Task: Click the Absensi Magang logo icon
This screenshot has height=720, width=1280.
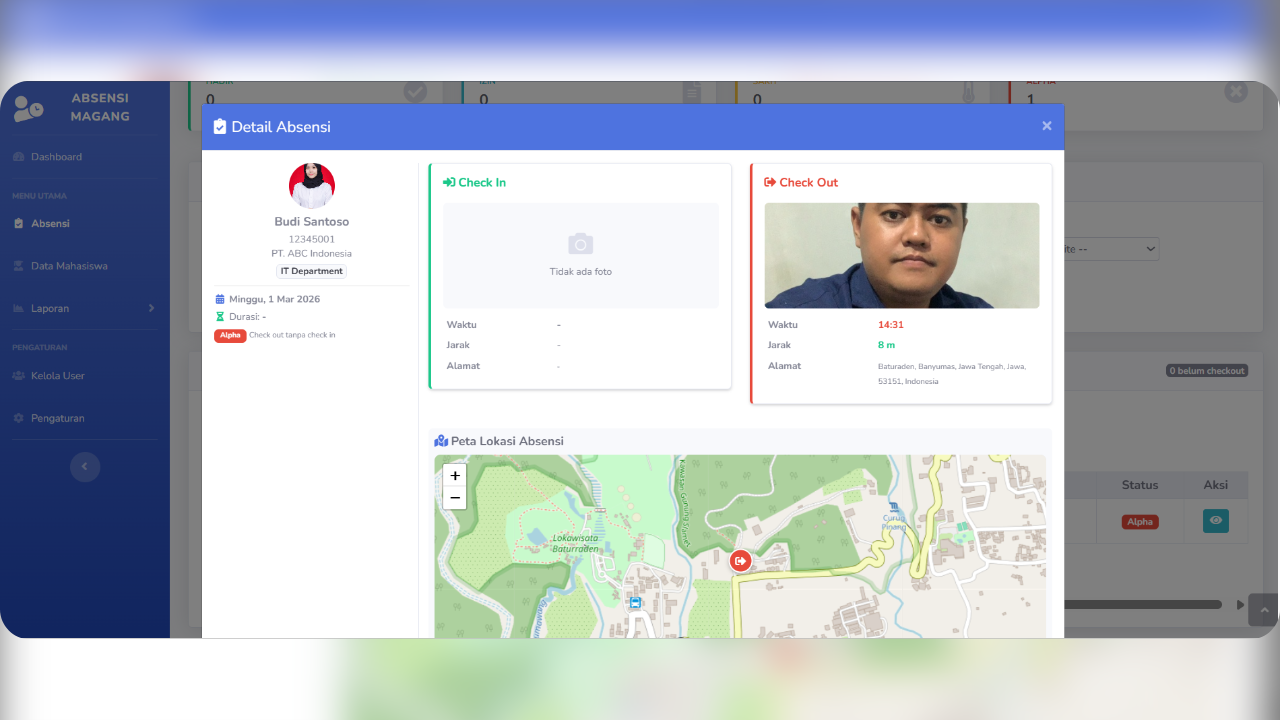Action: click(x=28, y=108)
